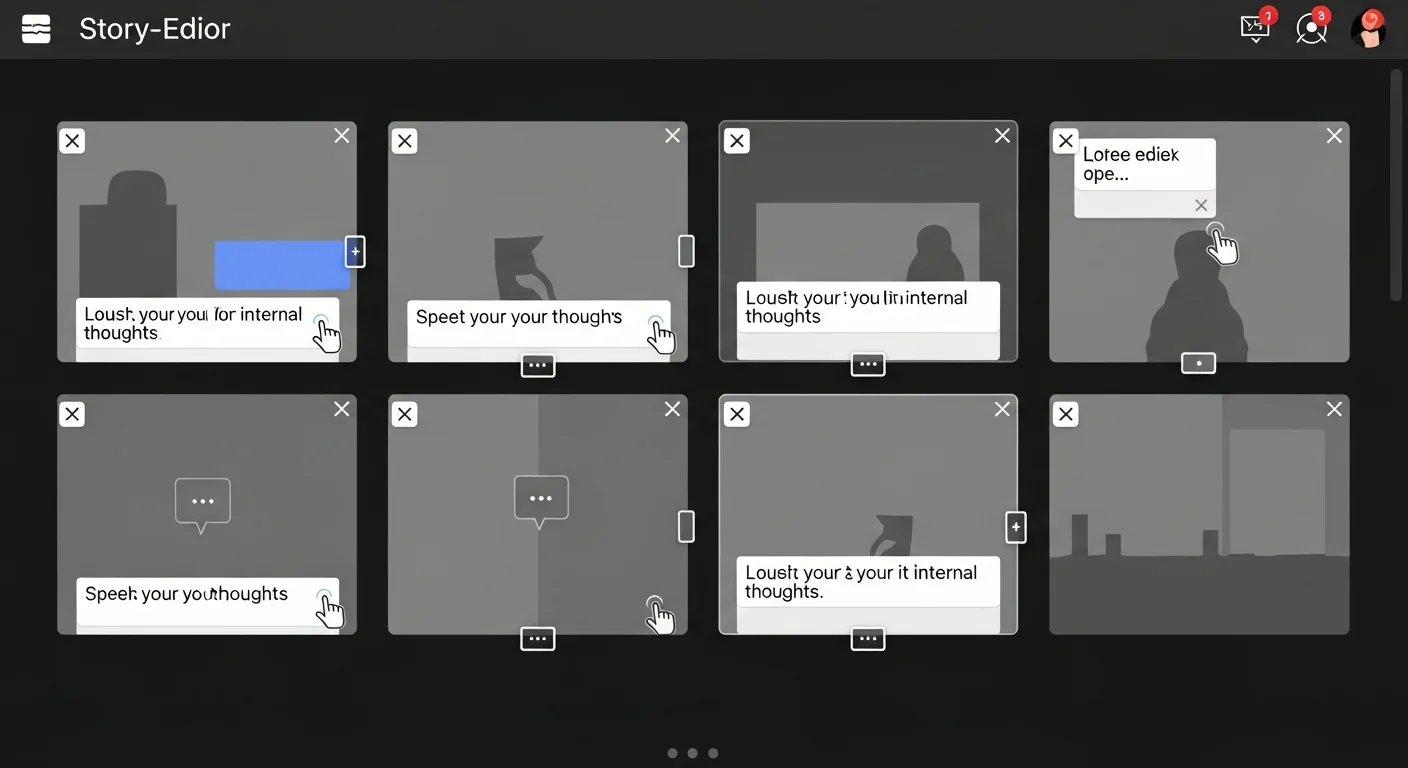Close the 'you lin internal thoughts' panel
1408x768 pixels.
pos(1002,135)
